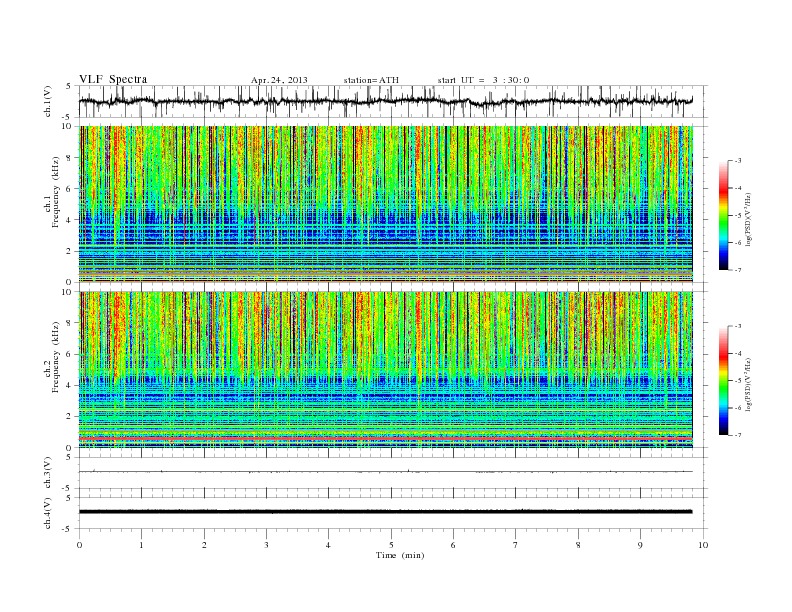Screen dimensions: 792x612
Task: Click the "log(PSD)(V²/Hz)" label beside ch.2 colorbar
Action: click(748, 384)
